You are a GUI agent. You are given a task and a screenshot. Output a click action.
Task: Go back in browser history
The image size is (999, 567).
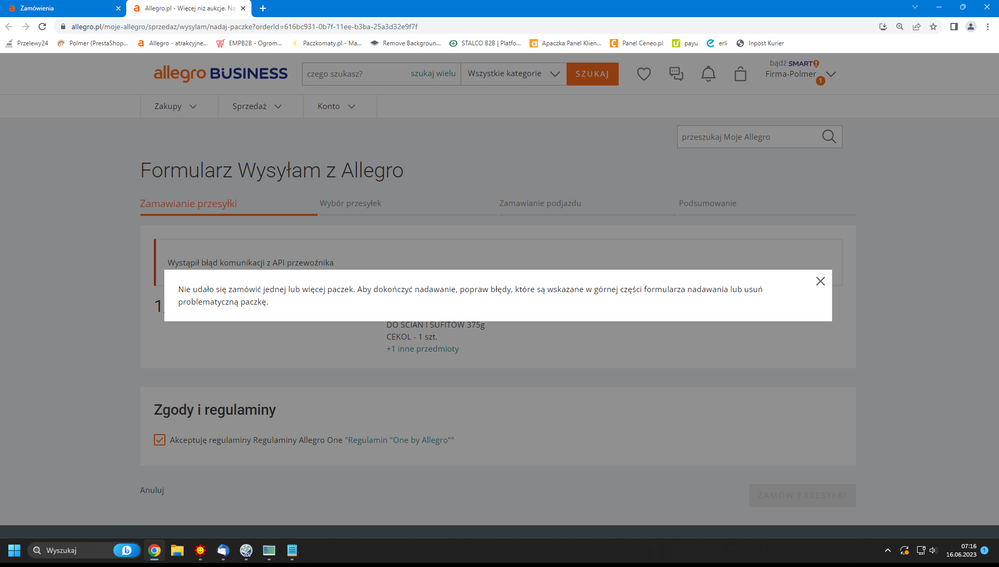pos(9,27)
